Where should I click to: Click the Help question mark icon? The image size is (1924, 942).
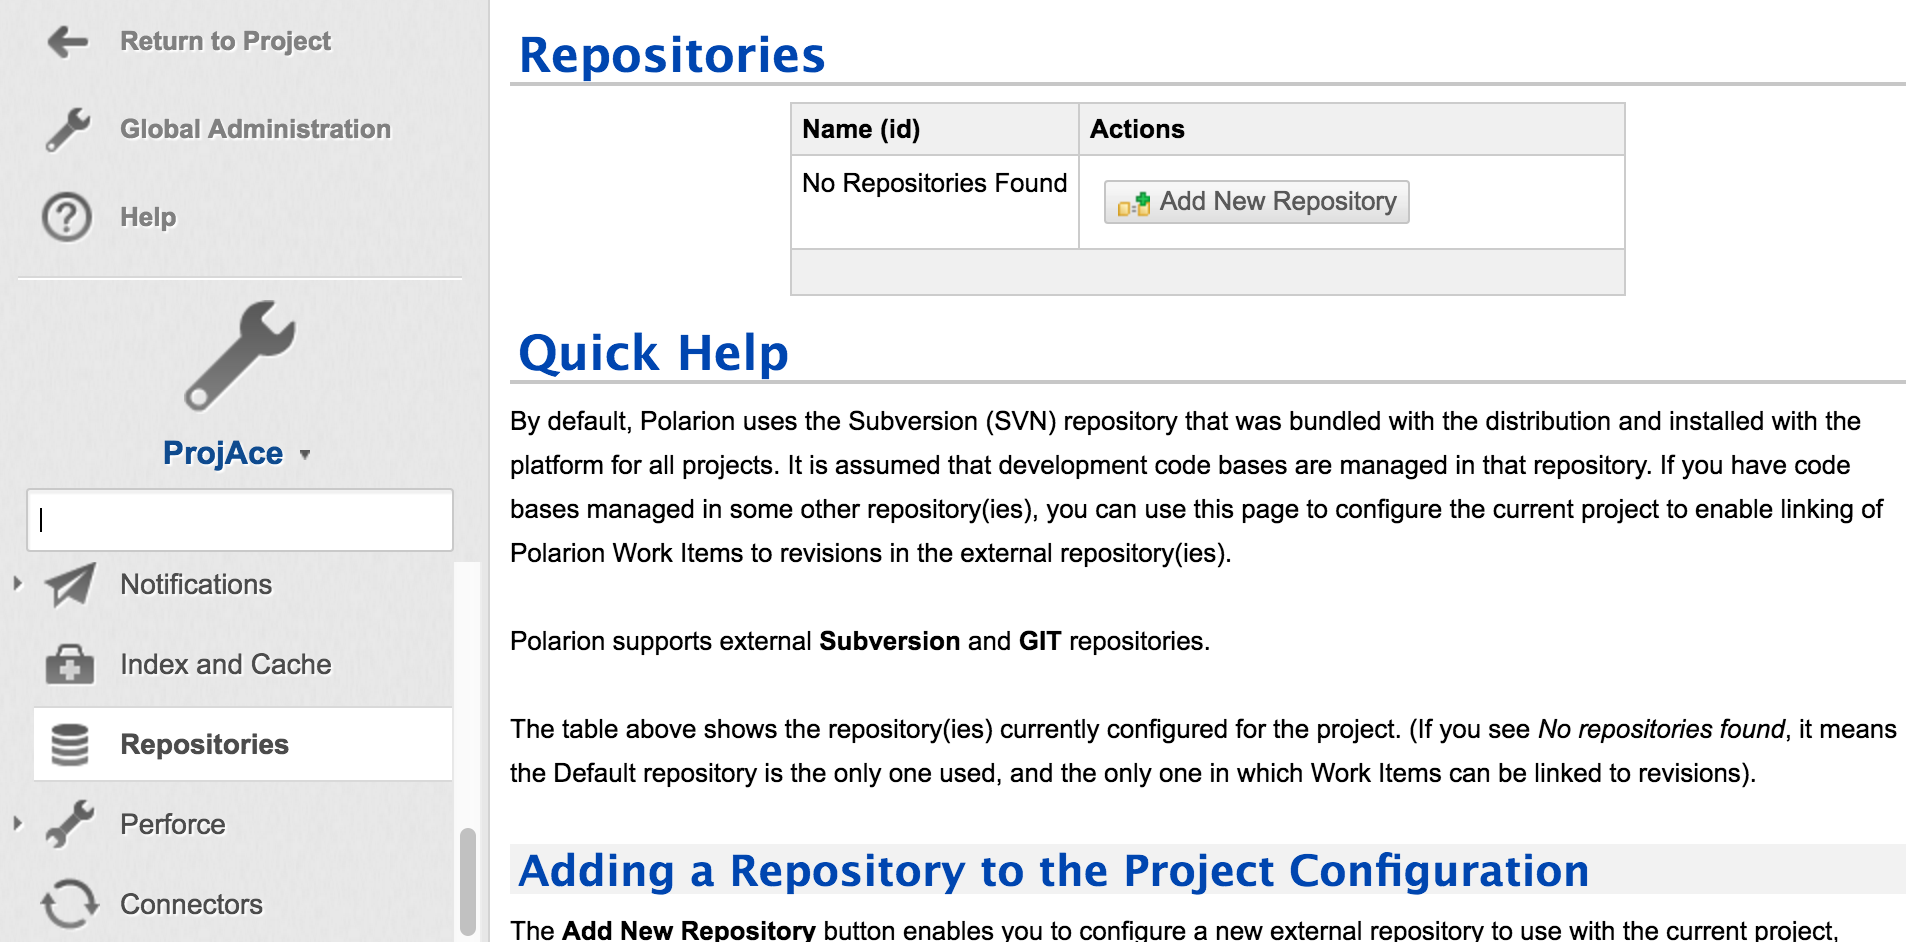(67, 217)
